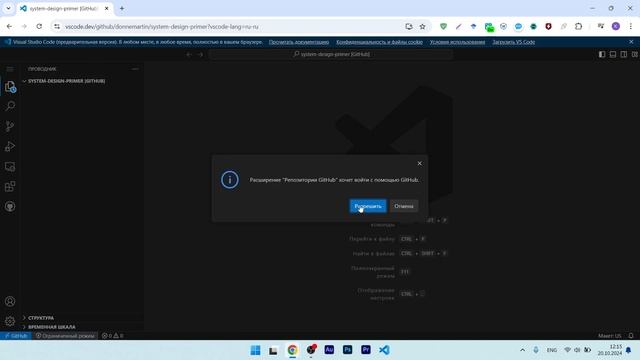The image size is (640, 360).
Task: Click the ENG language indicator in tray
Action: coord(551,350)
